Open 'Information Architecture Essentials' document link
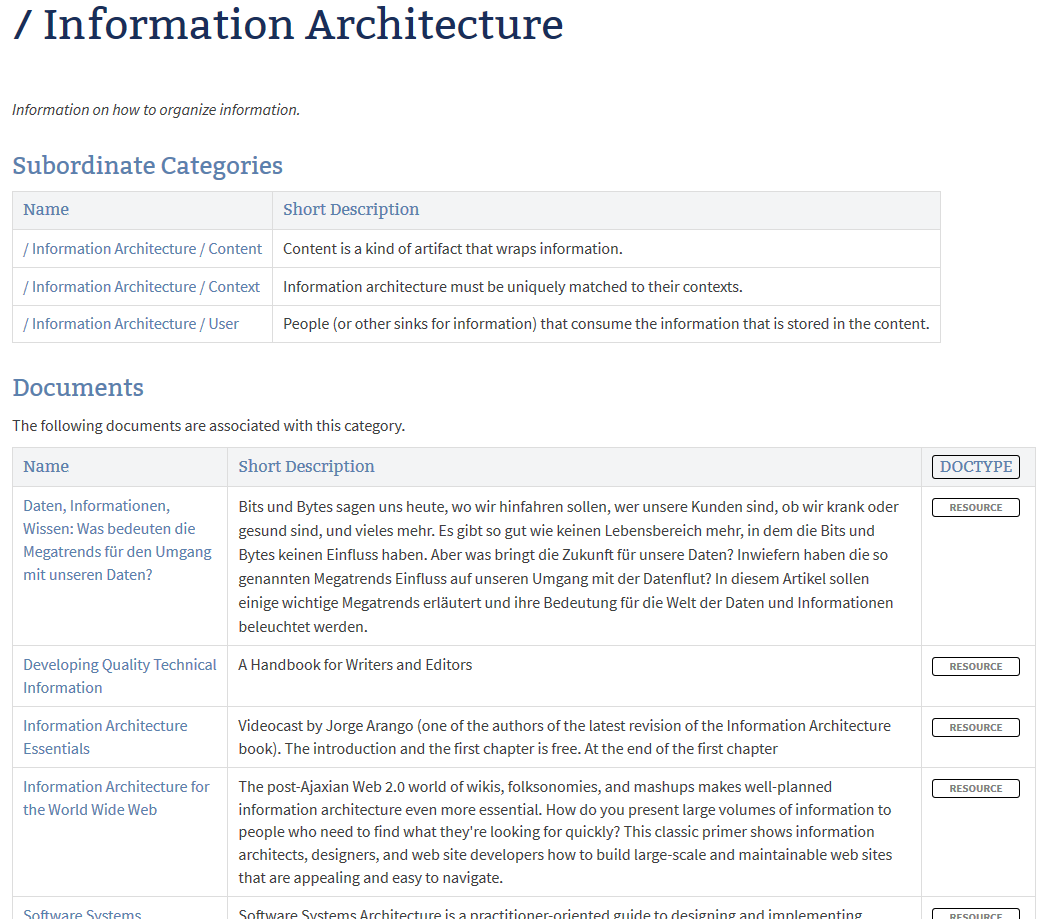Image resolution: width=1048 pixels, height=919 pixels. pyautogui.click(x=105, y=737)
